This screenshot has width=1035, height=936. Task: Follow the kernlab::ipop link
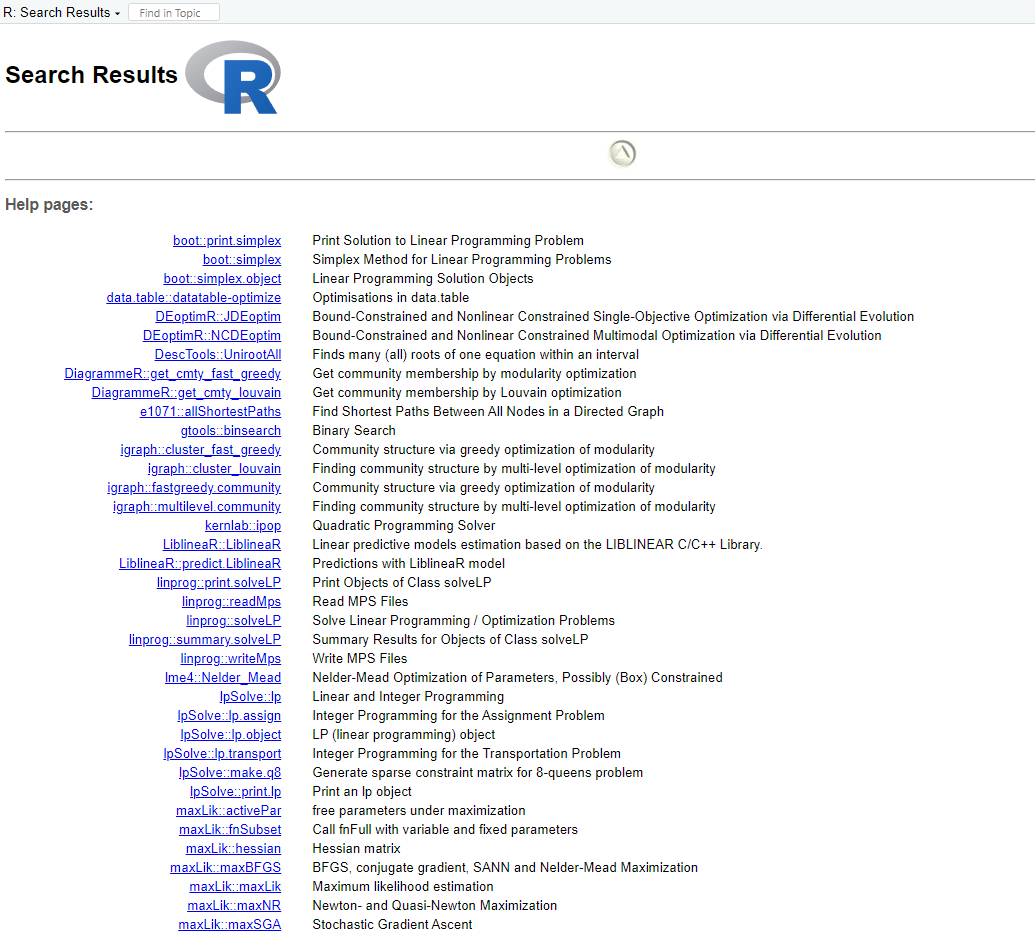tap(243, 526)
